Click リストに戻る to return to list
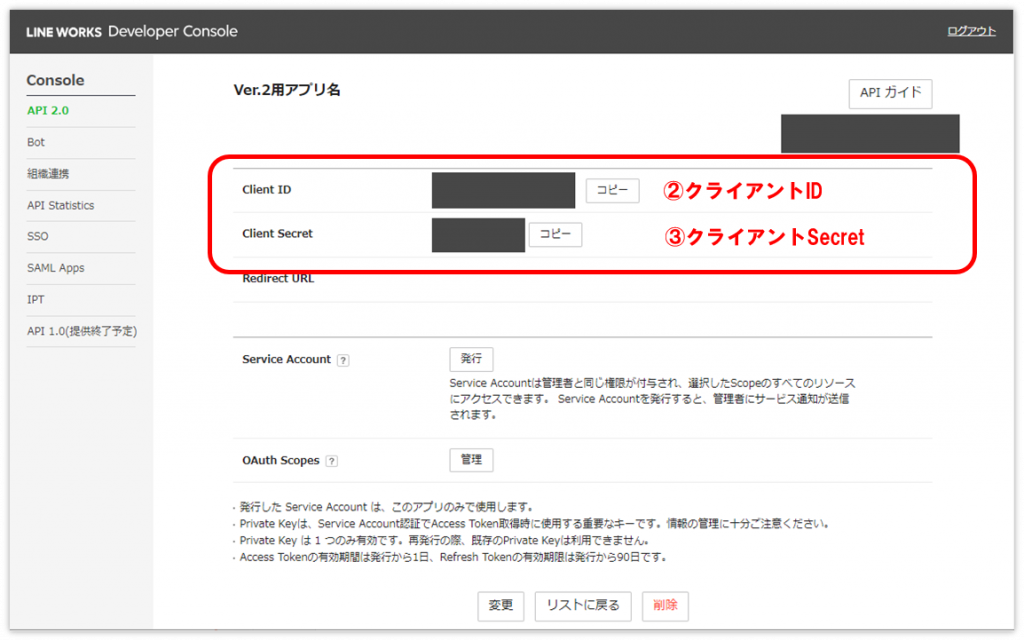This screenshot has height=641, width=1024. click(x=583, y=606)
